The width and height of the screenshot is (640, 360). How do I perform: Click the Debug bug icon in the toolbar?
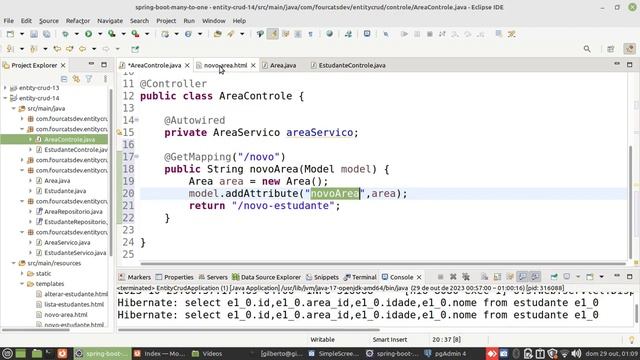click(65, 34)
